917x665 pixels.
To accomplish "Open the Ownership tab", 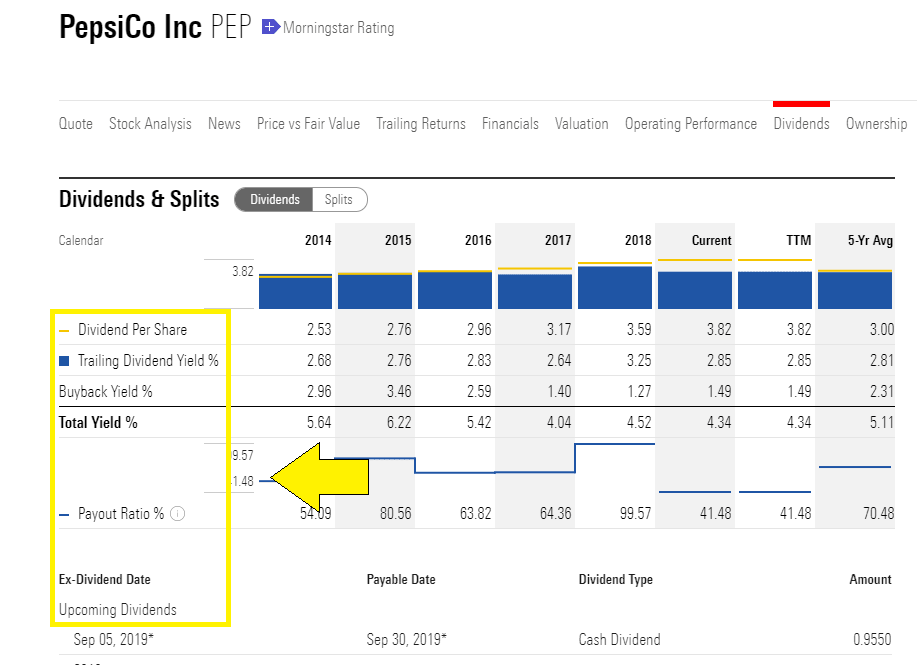I will [x=877, y=124].
